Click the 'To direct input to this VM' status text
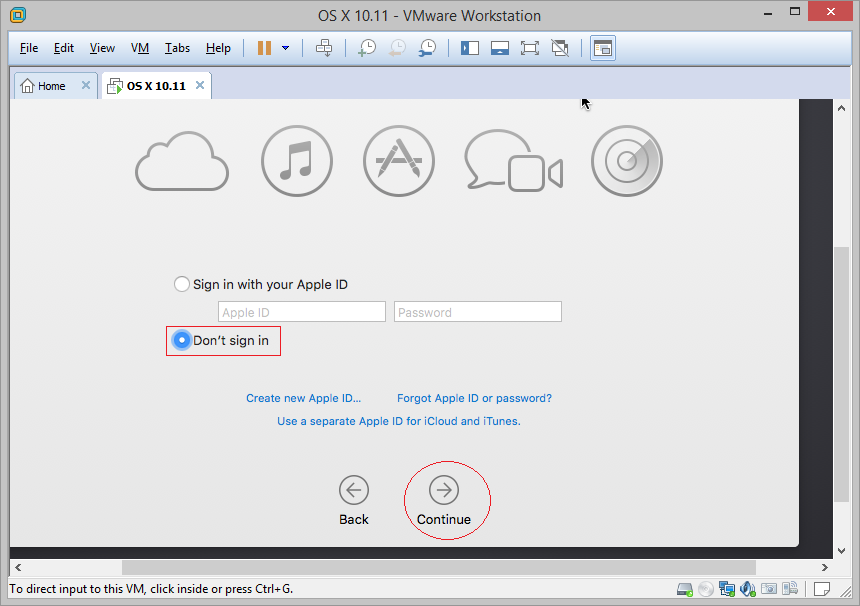 (151, 589)
